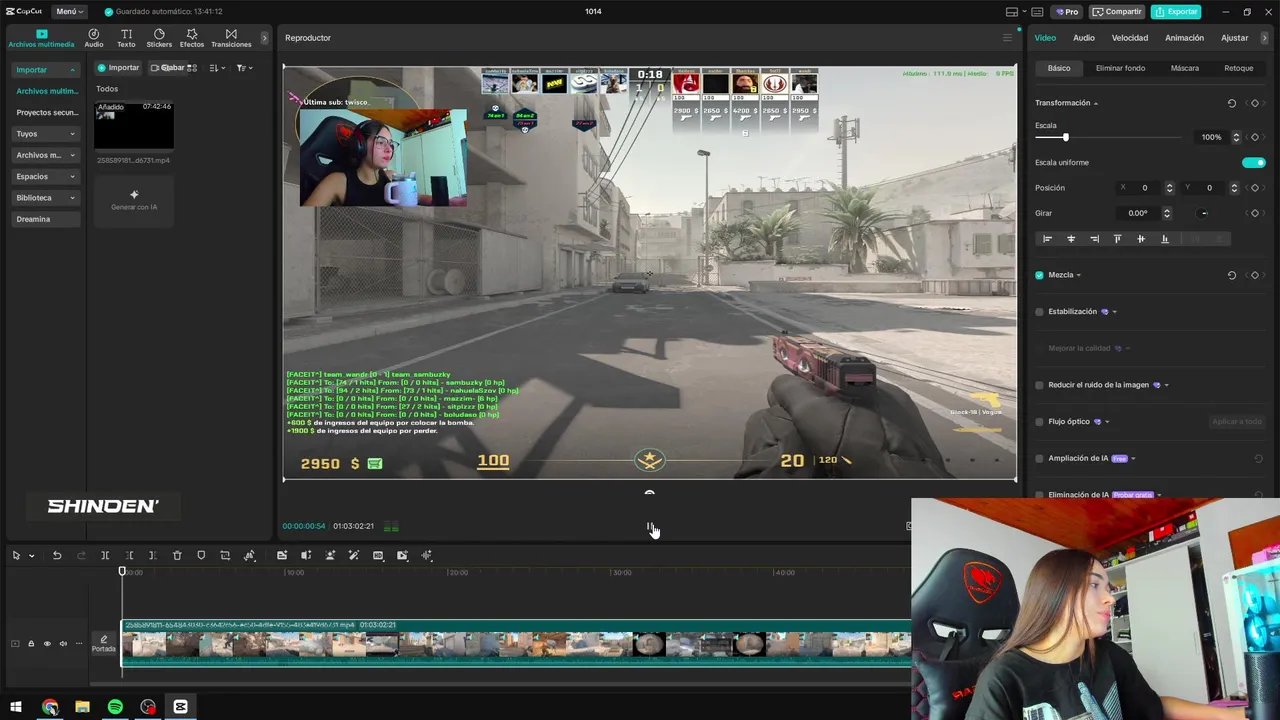Screen dimensions: 1280x720
Task: Collapse the Transformación section
Action: pos(1095,104)
